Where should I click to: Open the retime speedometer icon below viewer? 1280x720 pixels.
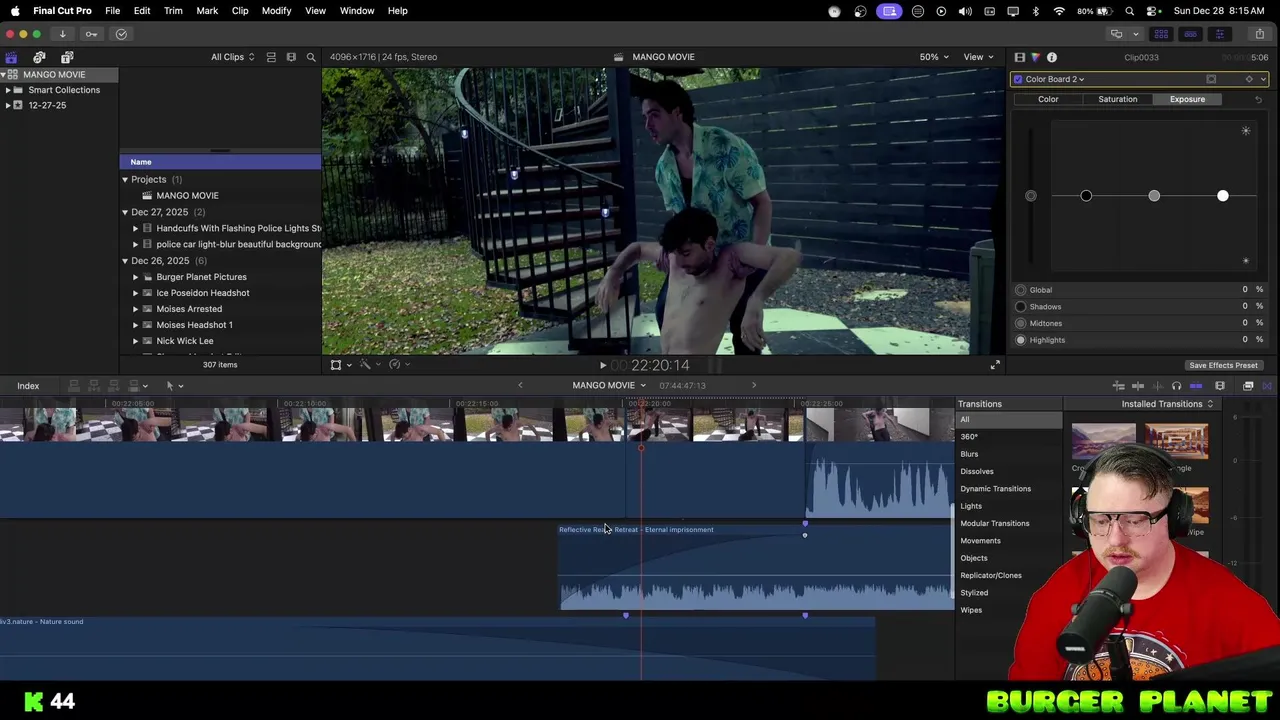pyautogui.click(x=397, y=365)
